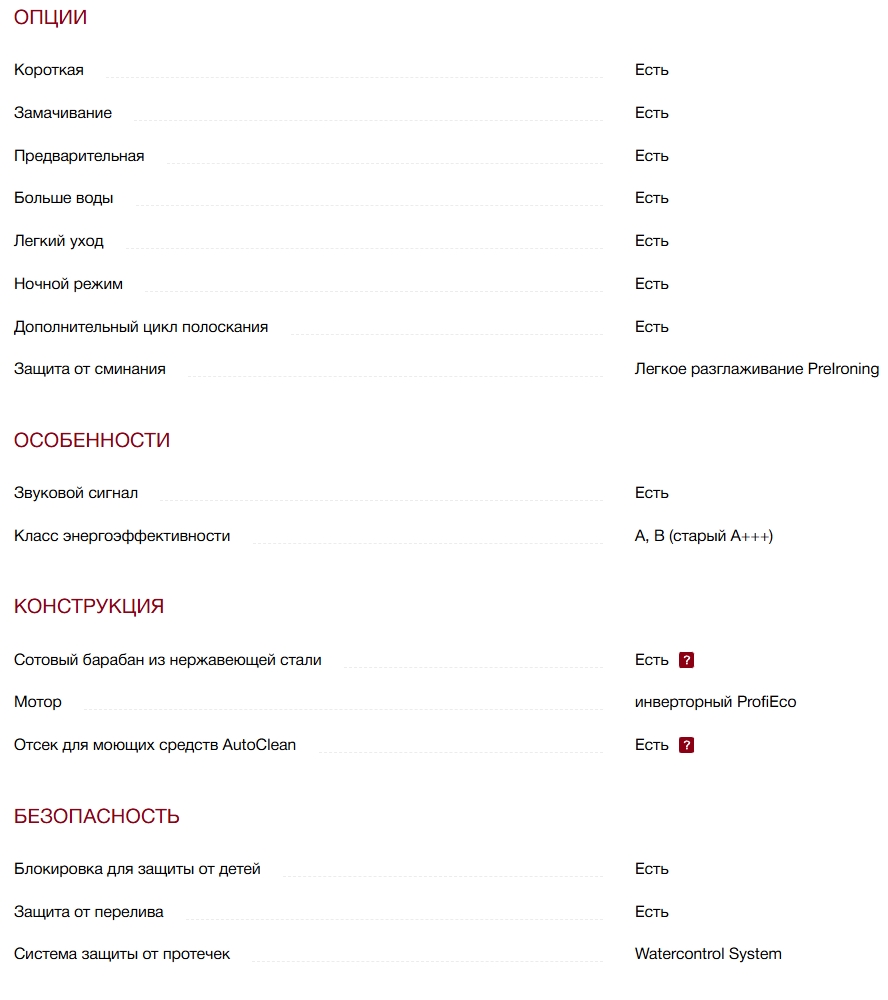
Task: Click the Легкое разглаживание PreIroning value
Action: [757, 369]
